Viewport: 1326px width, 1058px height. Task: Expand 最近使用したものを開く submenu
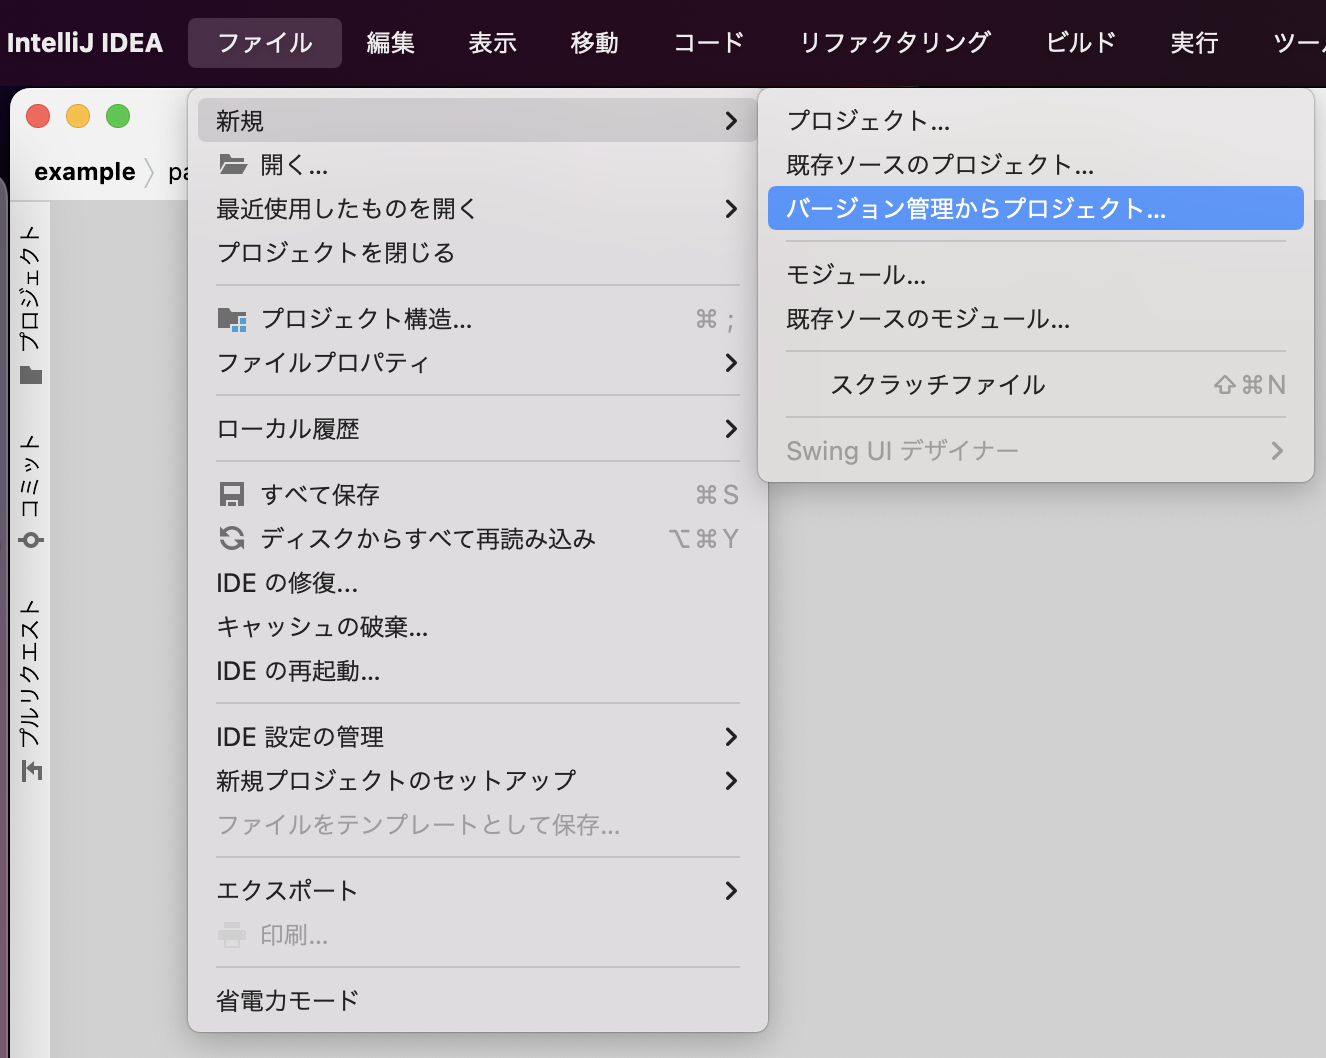click(731, 209)
